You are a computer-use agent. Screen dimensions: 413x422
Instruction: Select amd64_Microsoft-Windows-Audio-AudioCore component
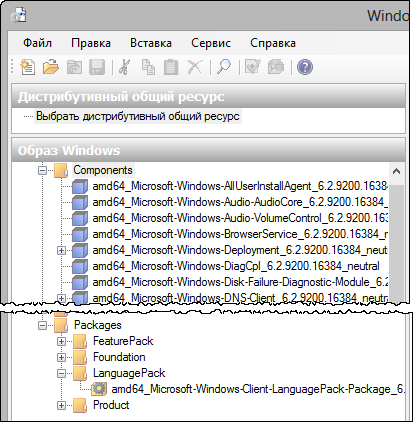tap(240, 202)
